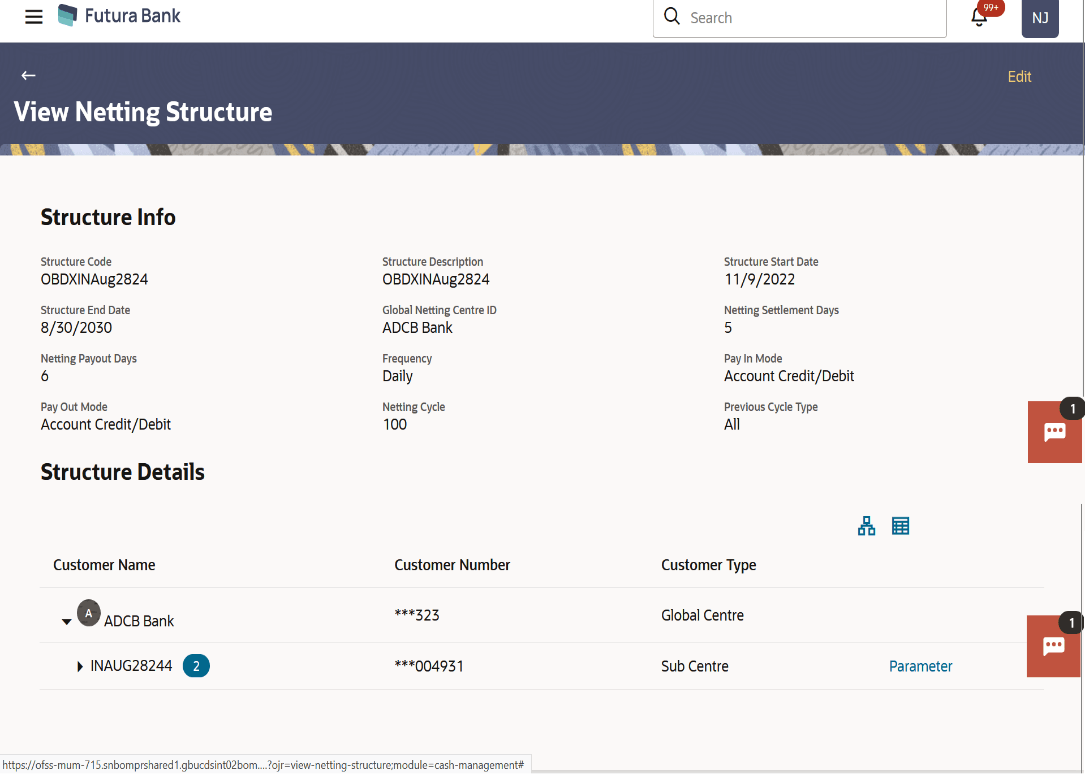Click the Futura Bank logo
1085x776 pixels.
(119, 15)
